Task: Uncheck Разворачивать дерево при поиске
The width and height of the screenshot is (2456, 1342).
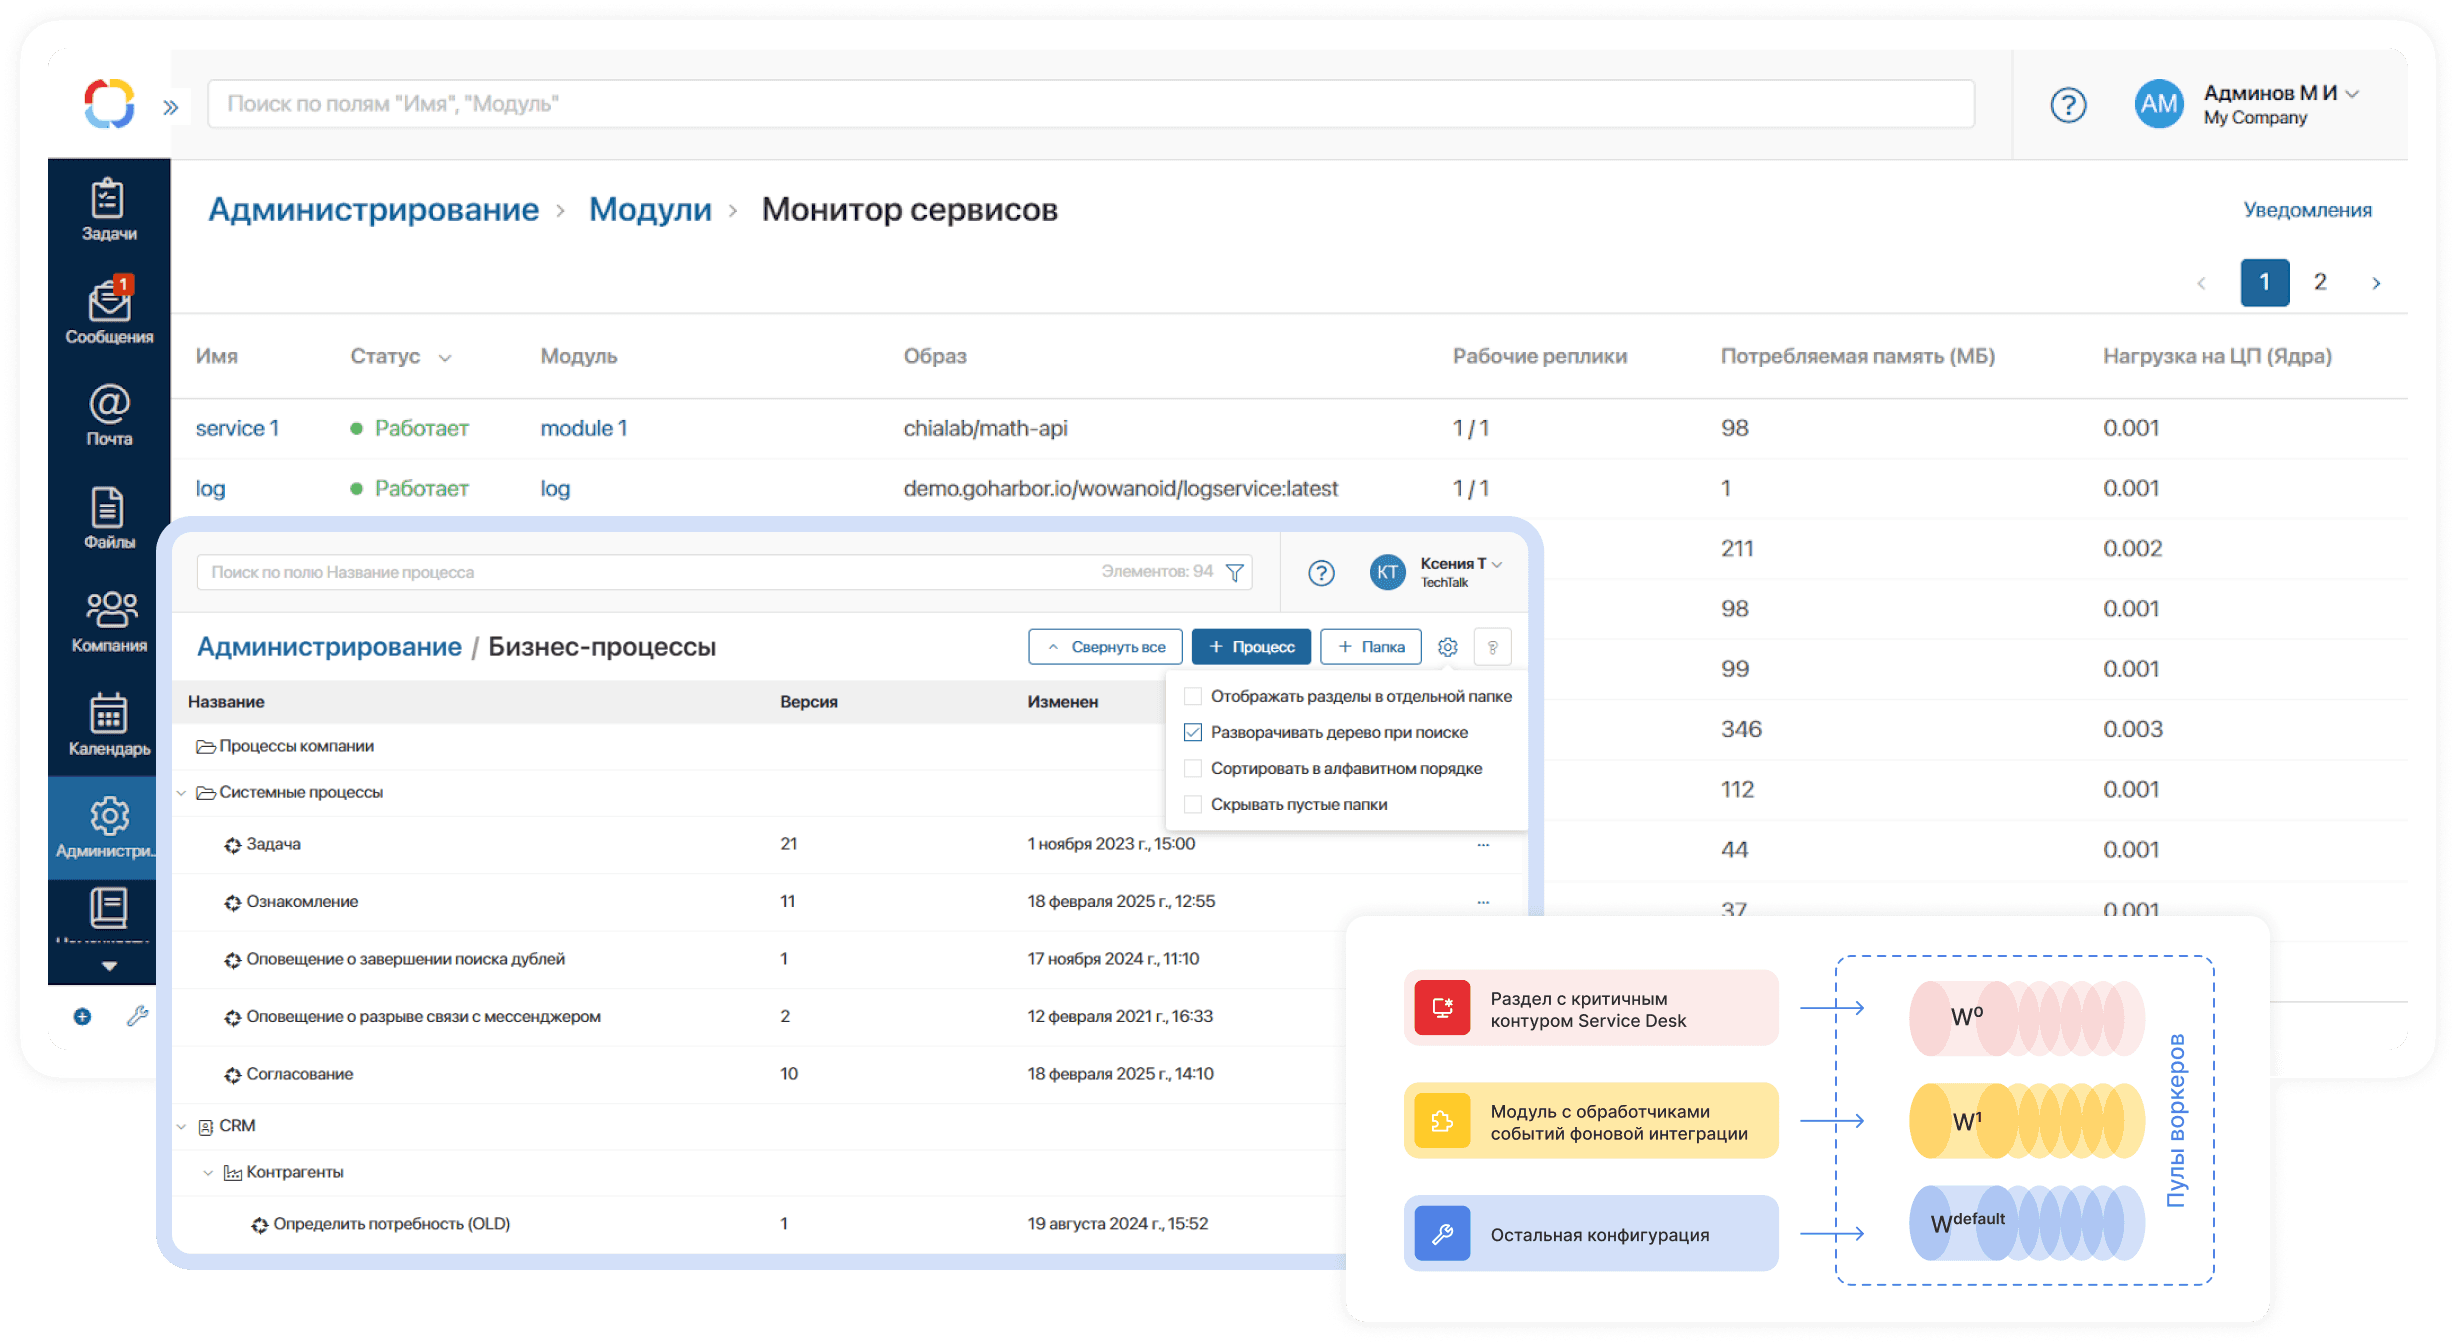Action: [1193, 732]
